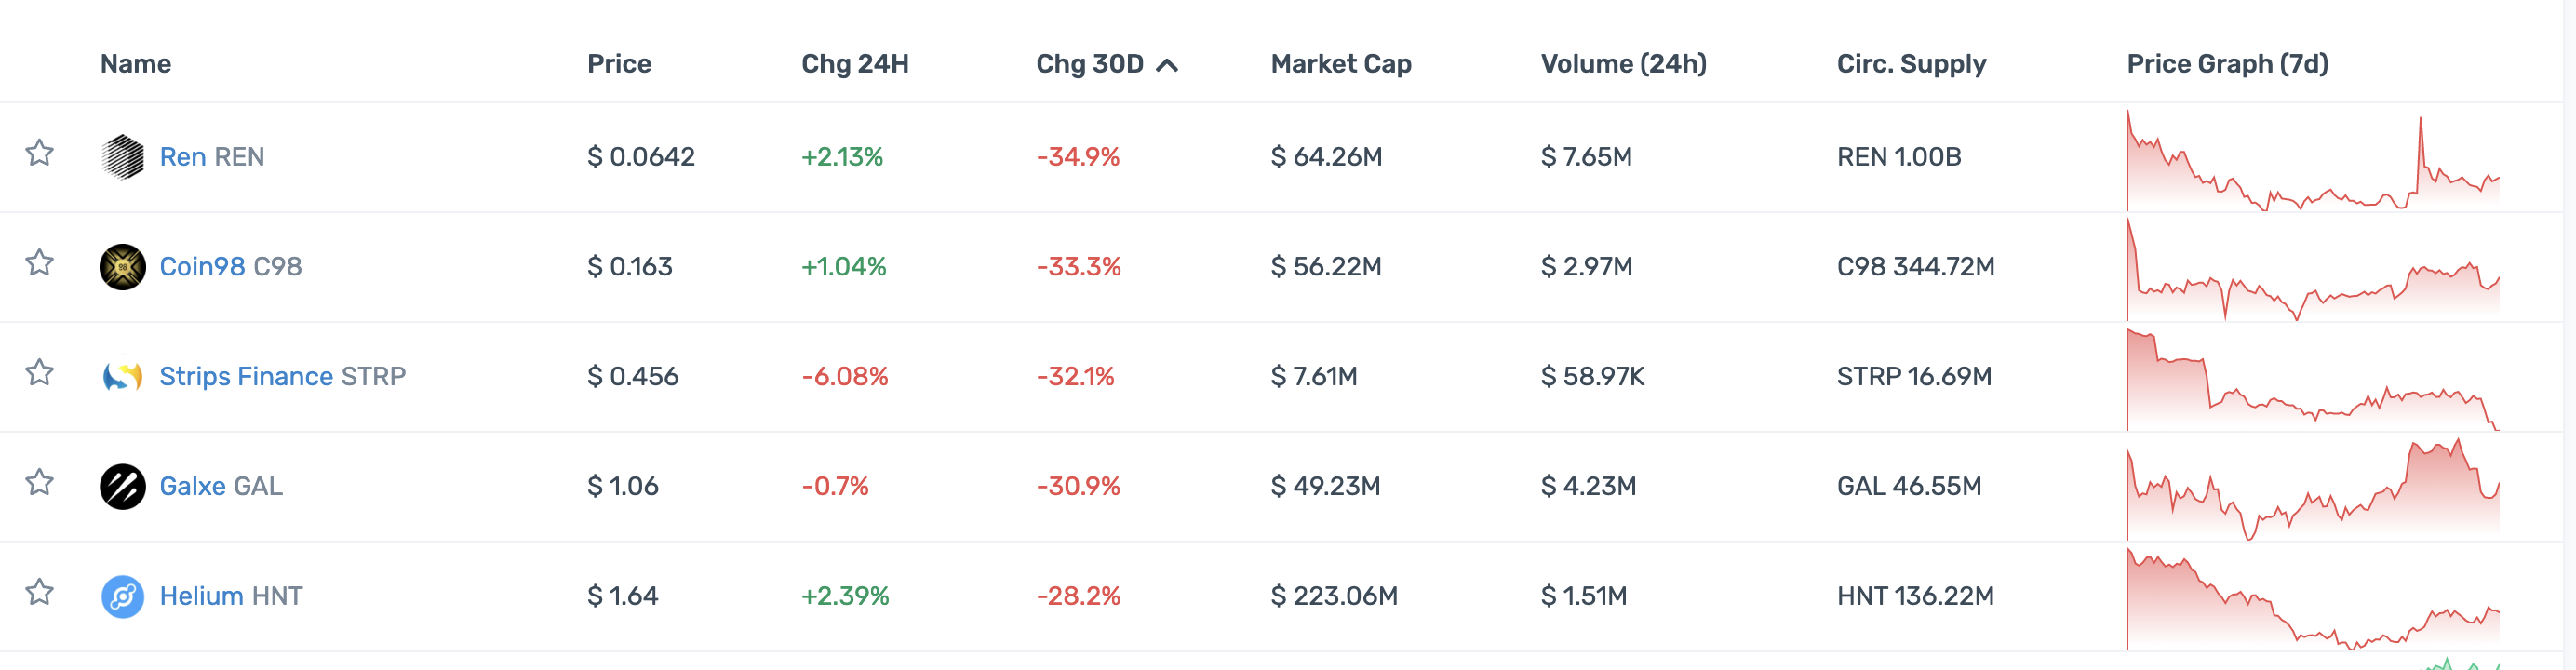This screenshot has height=670, width=2576.
Task: Sort table by Market Cap column
Action: pyautogui.click(x=1340, y=64)
